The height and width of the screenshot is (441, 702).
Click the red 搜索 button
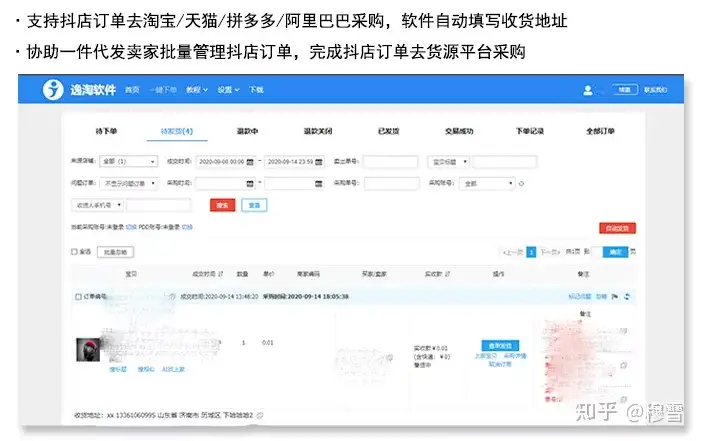tap(223, 205)
